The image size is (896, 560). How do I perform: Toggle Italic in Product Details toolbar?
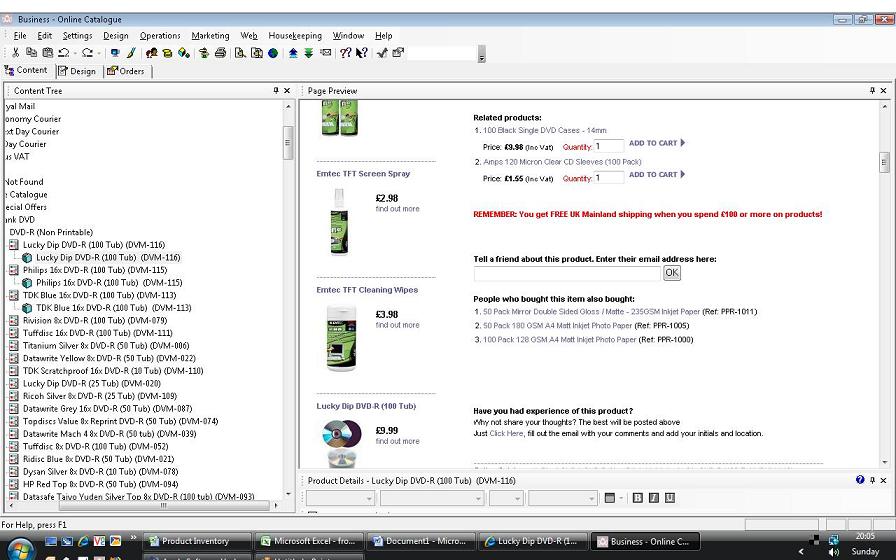pos(654,498)
